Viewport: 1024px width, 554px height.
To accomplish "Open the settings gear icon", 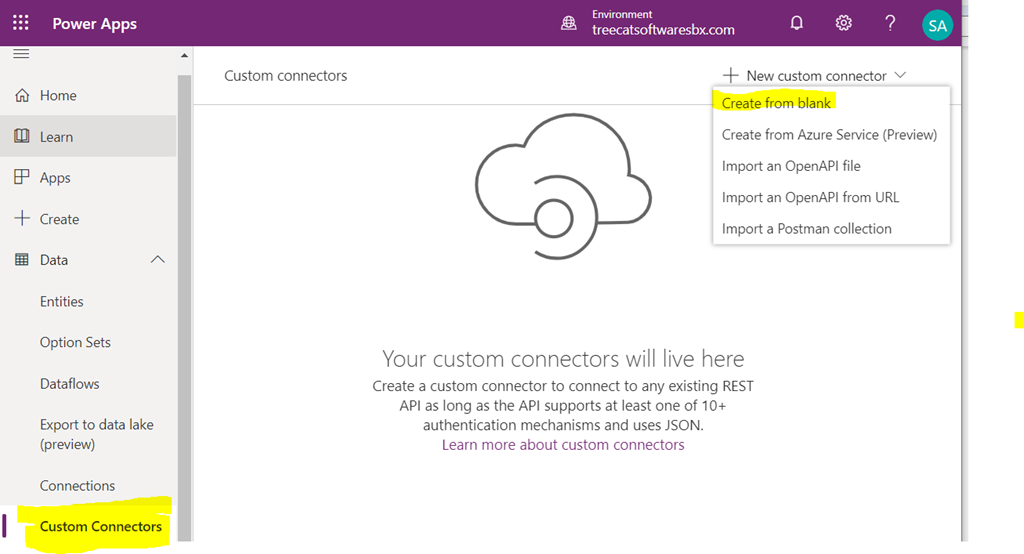I will pos(843,24).
